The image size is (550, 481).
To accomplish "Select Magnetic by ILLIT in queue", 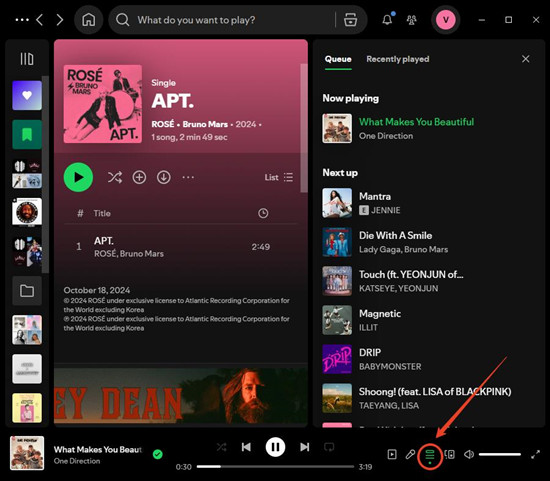I will [428, 320].
